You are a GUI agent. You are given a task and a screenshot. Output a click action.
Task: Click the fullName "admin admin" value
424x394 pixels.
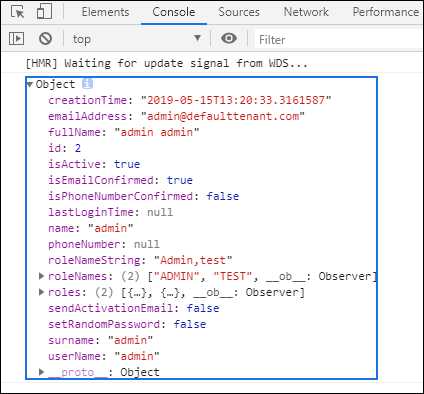pyautogui.click(x=157, y=132)
